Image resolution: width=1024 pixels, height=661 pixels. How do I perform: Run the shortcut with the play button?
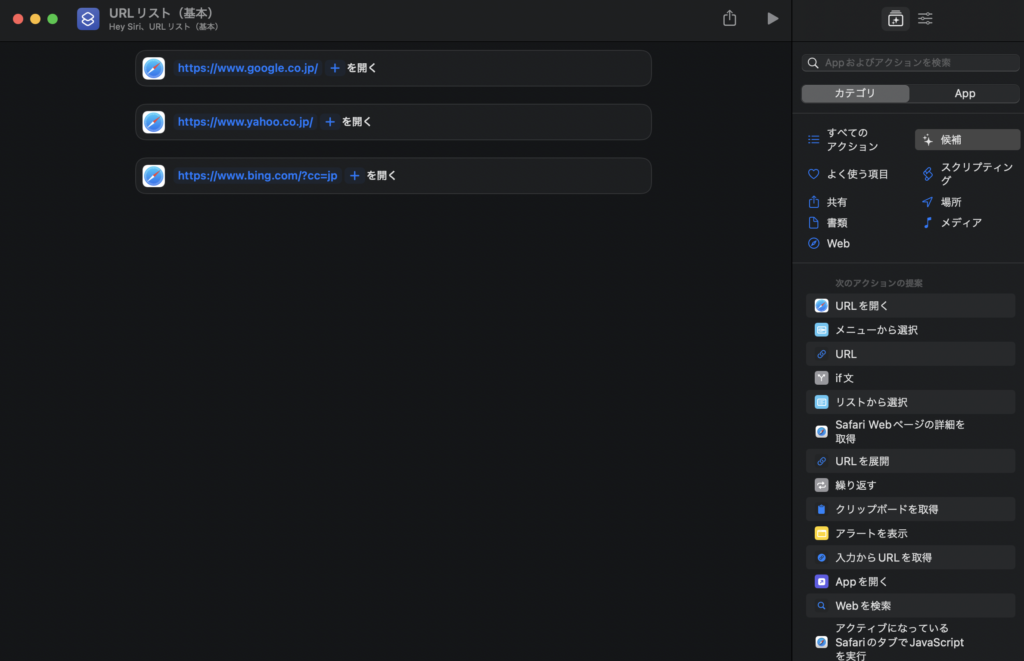tap(772, 18)
